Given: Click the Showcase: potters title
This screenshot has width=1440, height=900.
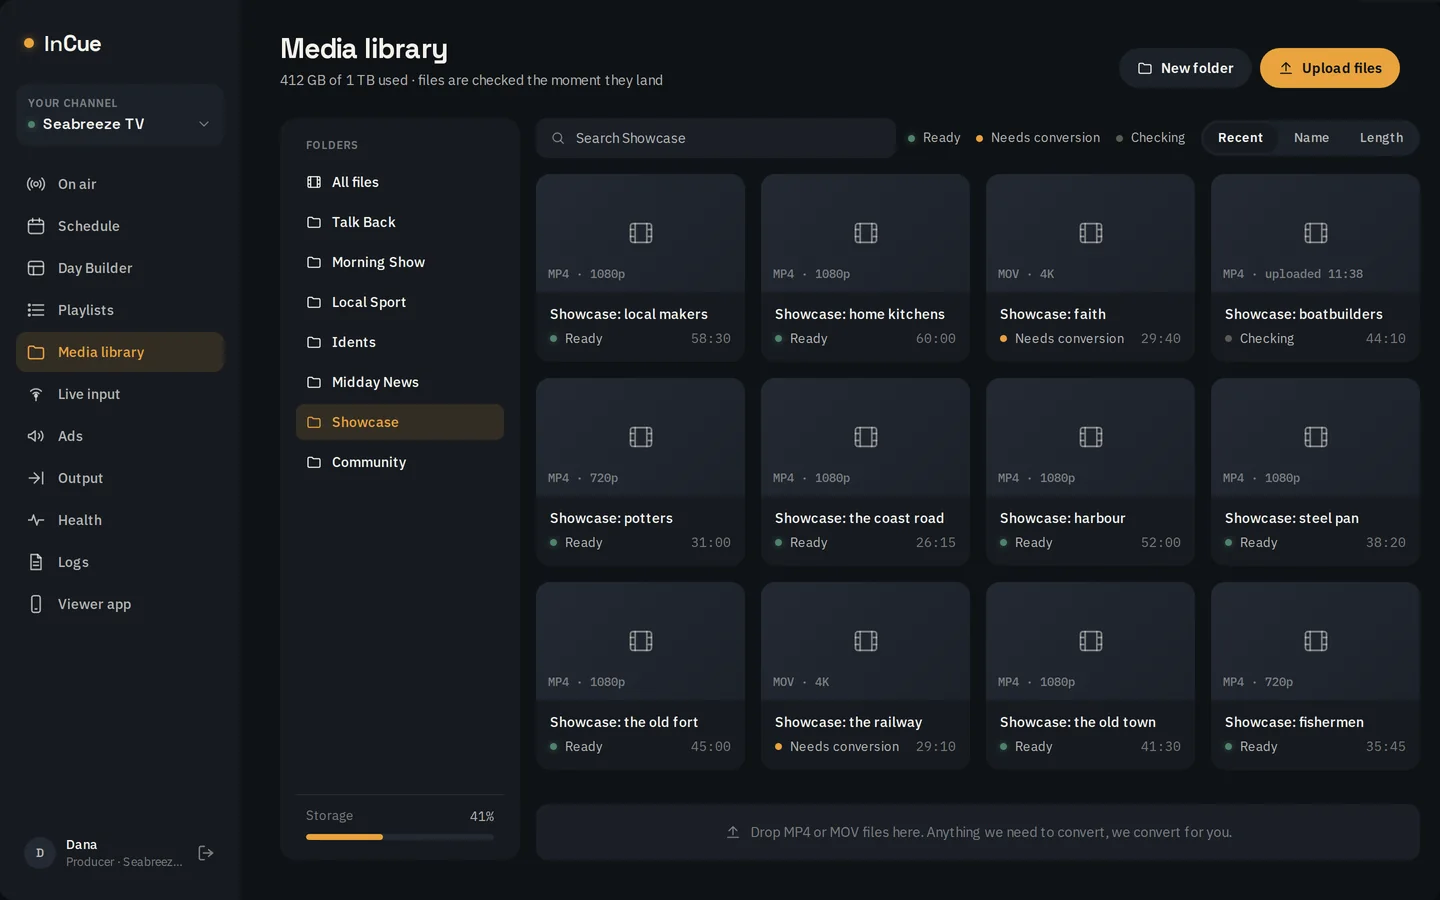Looking at the screenshot, I should (611, 518).
